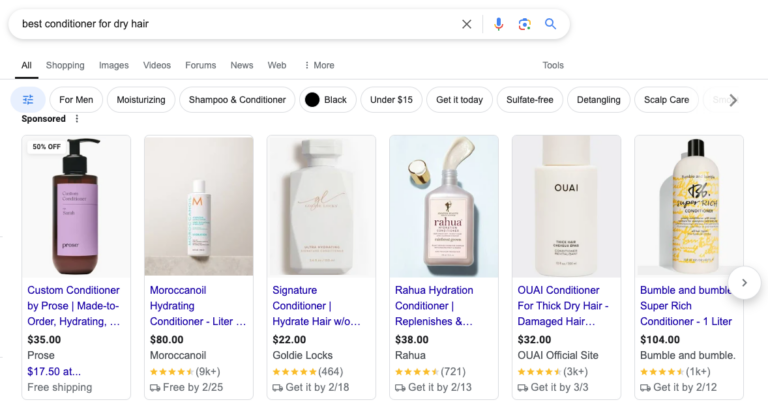Expand the More search categories menu
This screenshot has height=413, width=768.
pos(319,65)
